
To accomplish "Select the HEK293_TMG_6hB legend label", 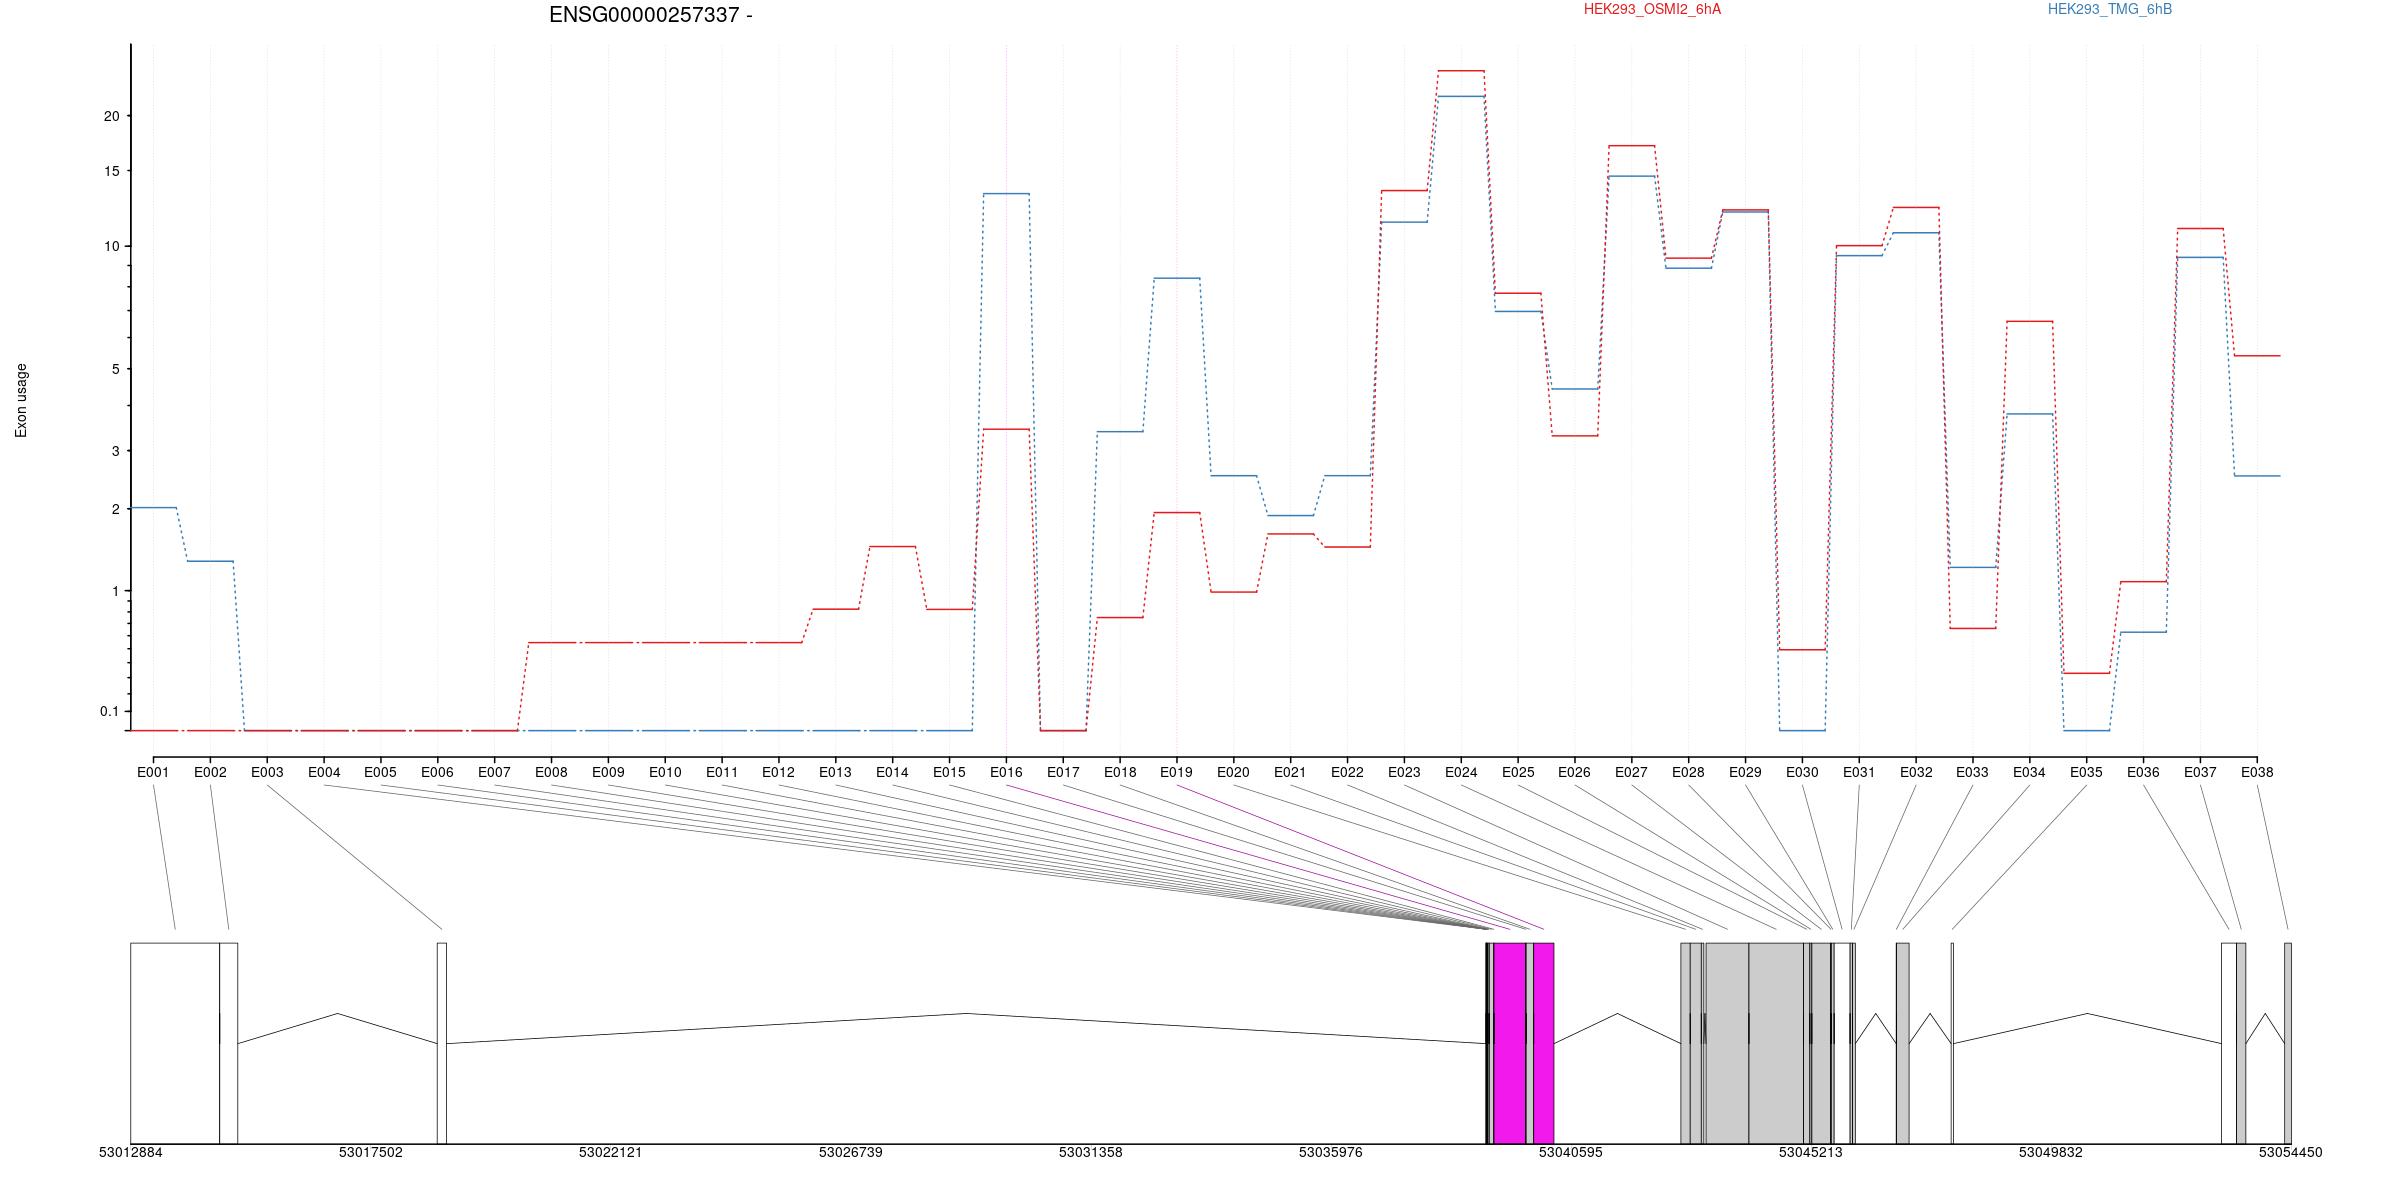I will click(x=2110, y=9).
